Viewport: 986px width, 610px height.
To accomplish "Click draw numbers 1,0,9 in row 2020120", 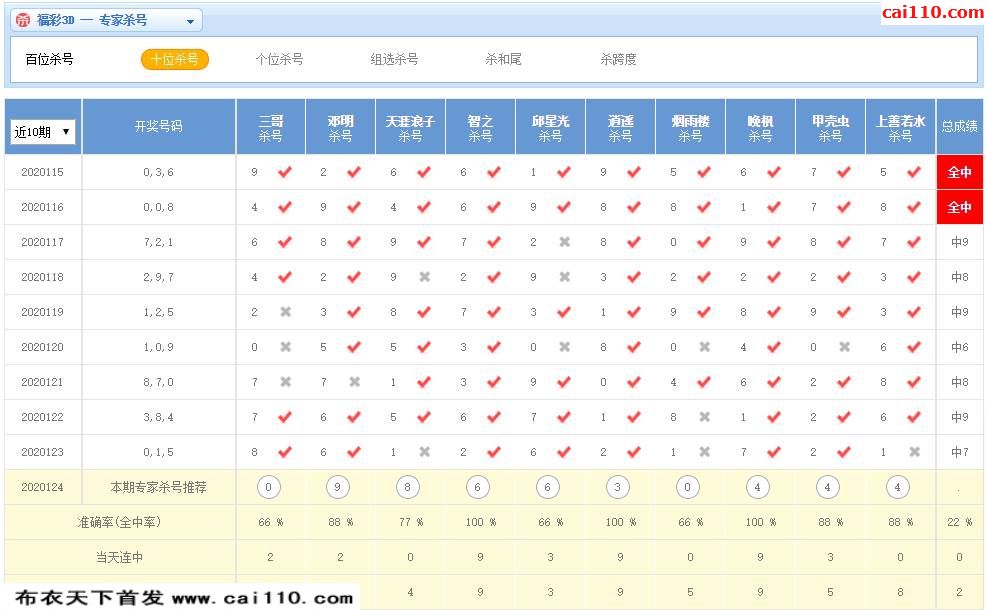I will point(158,347).
